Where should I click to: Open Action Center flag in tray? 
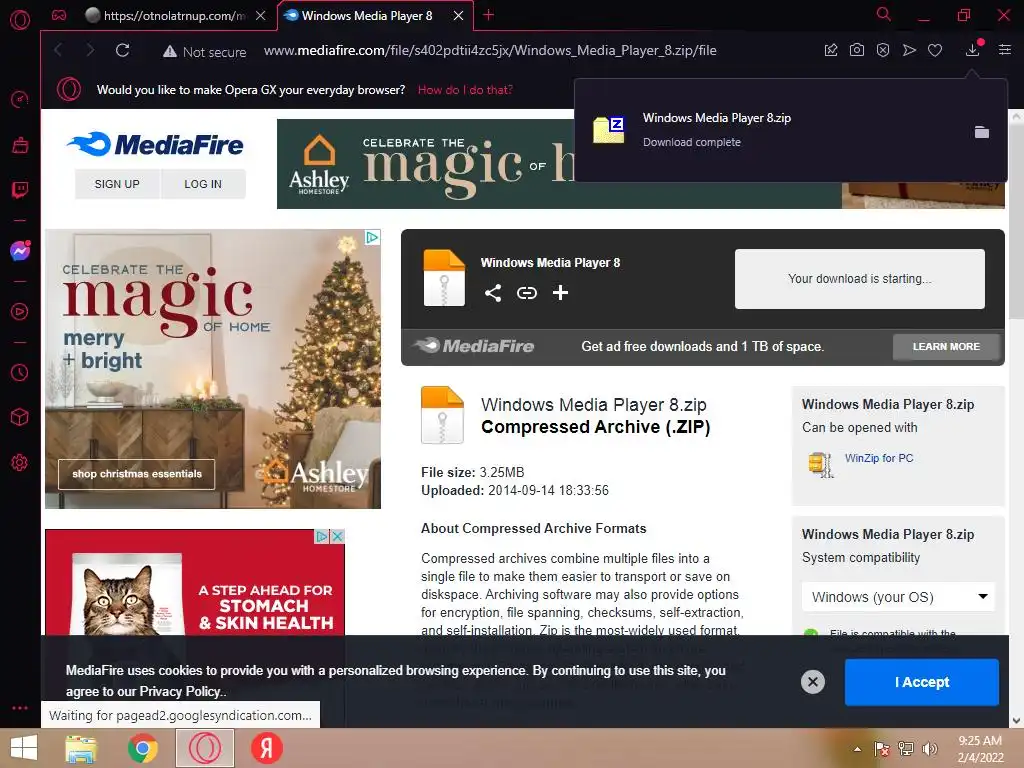click(x=882, y=749)
